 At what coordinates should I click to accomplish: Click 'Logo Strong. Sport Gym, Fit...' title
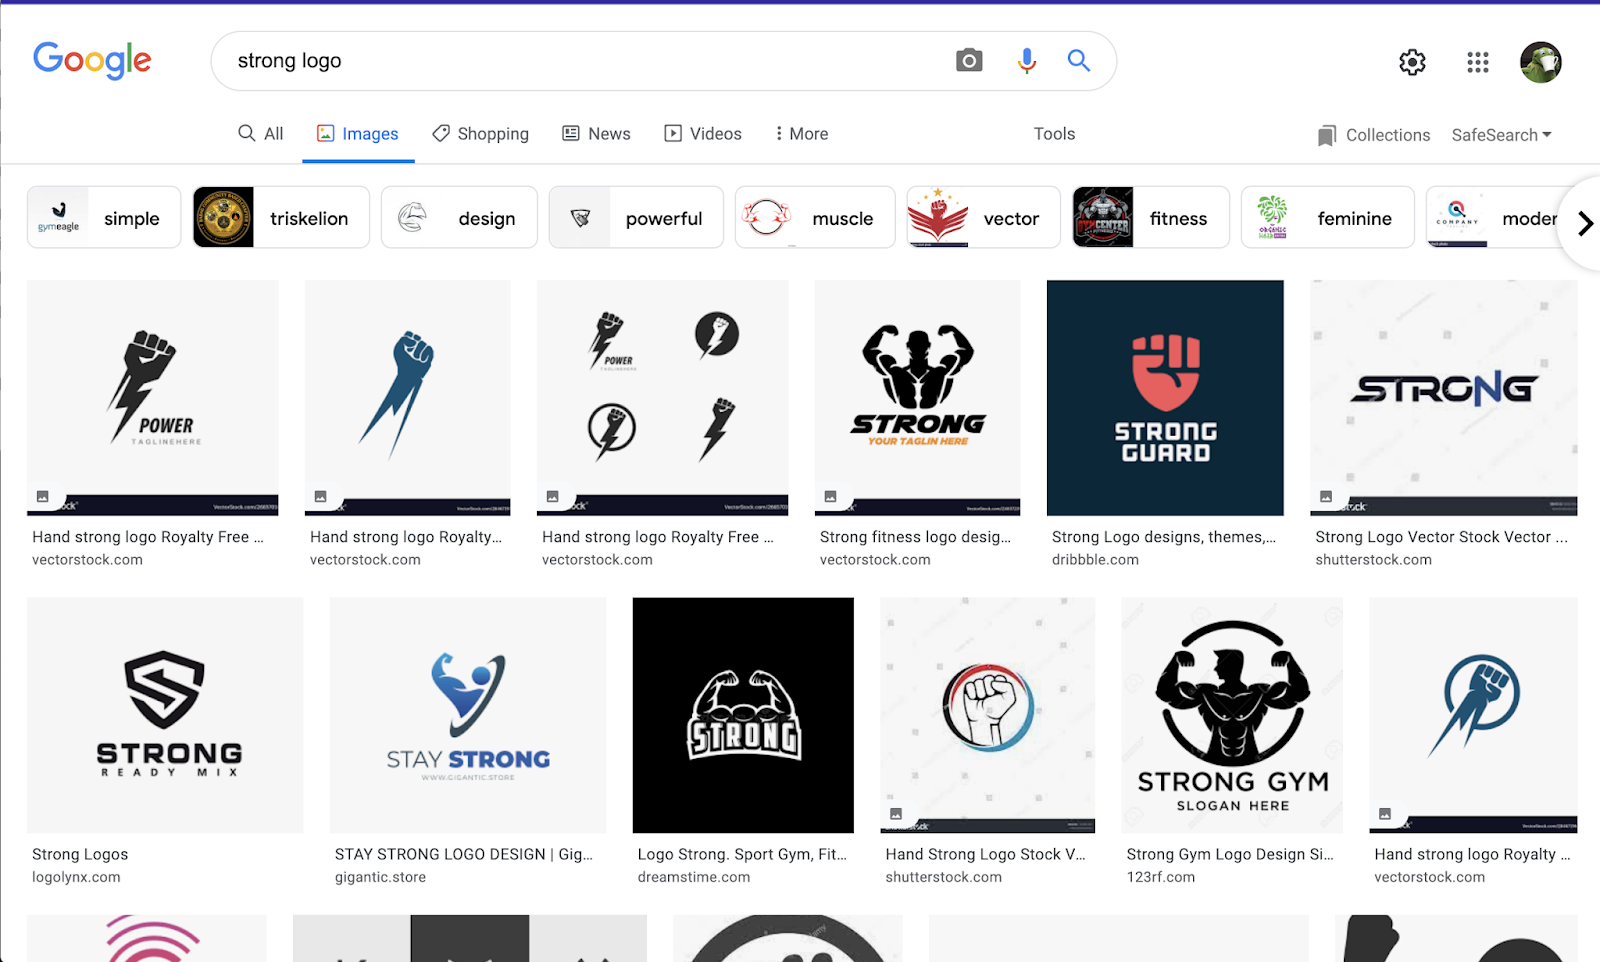(742, 854)
